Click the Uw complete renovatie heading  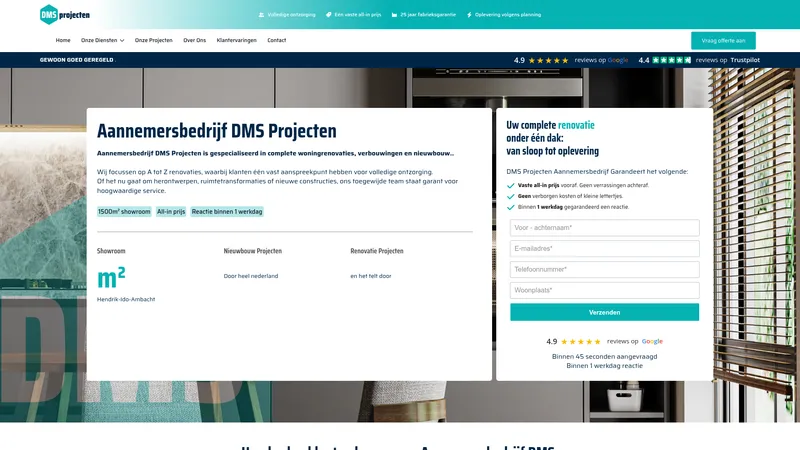(x=553, y=138)
